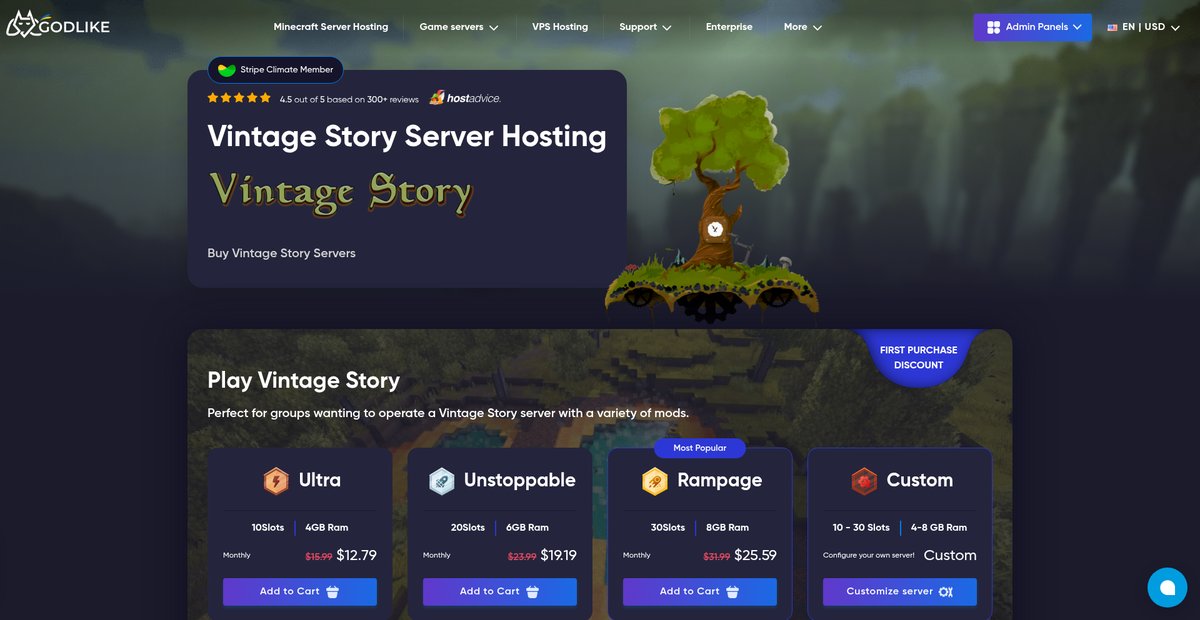Click the 4GB Ram text in Ultra card
This screenshot has width=1200, height=620.
pos(327,527)
